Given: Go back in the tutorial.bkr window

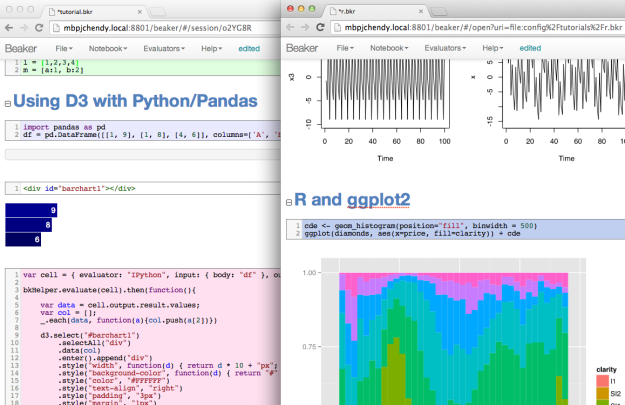Looking at the screenshot, I should 9,28.
